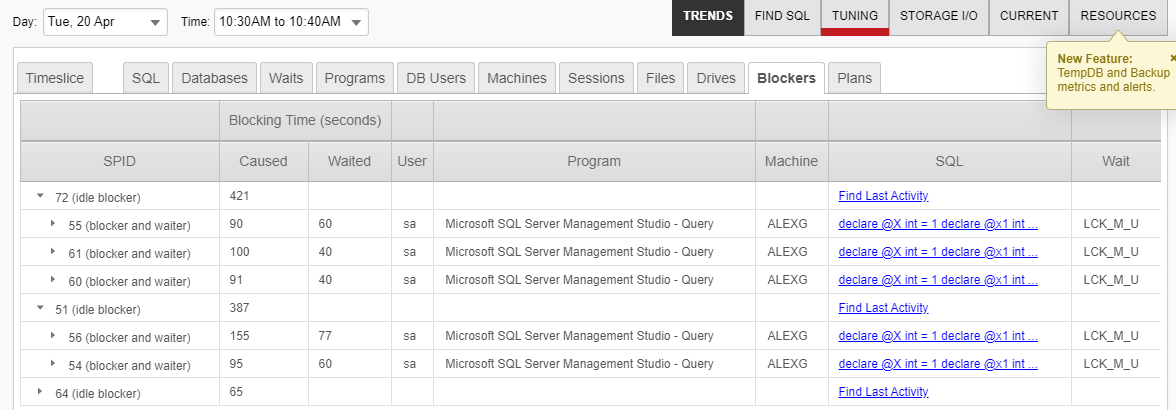
Task: Open the SQL query link for SPID 56
Action: point(937,336)
